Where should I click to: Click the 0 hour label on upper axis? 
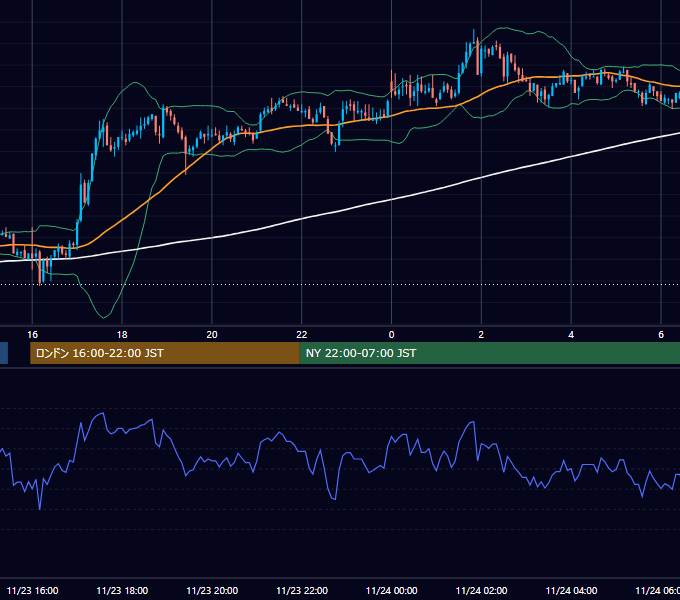(391, 335)
